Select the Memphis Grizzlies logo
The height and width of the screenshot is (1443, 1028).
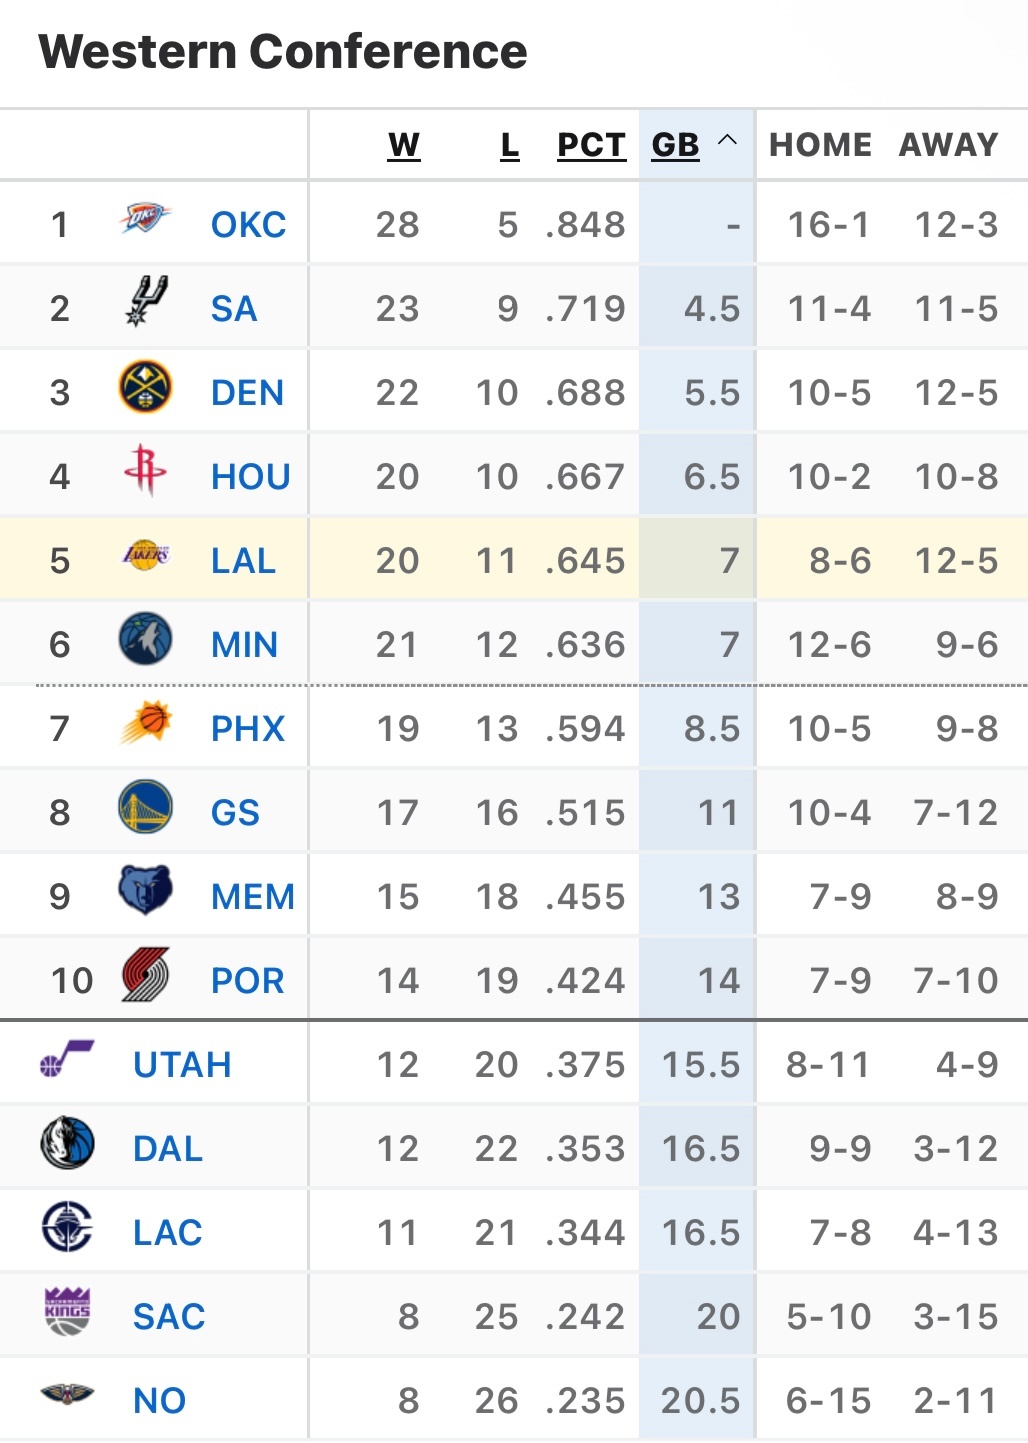tap(145, 890)
